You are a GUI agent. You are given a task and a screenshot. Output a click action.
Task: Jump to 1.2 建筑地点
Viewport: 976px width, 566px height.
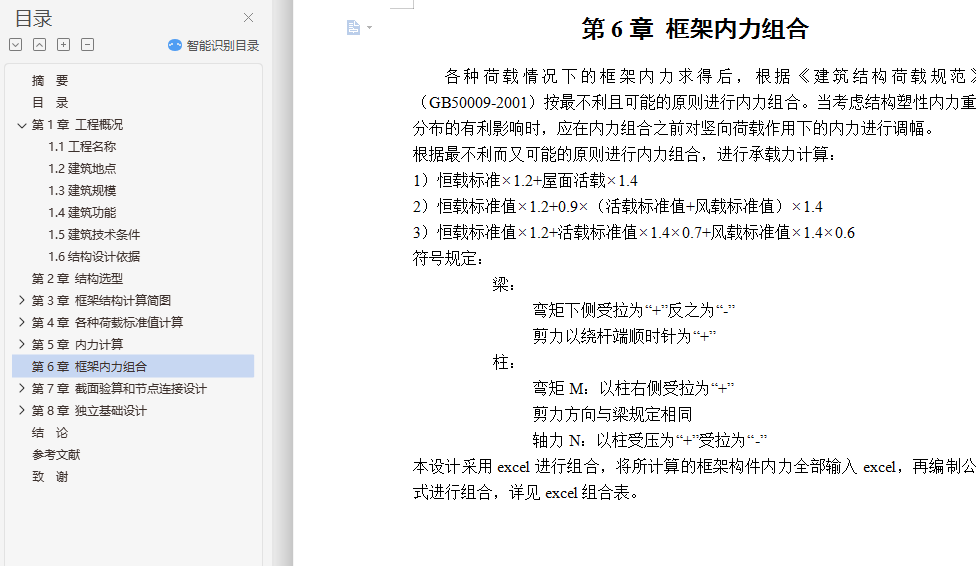82,168
